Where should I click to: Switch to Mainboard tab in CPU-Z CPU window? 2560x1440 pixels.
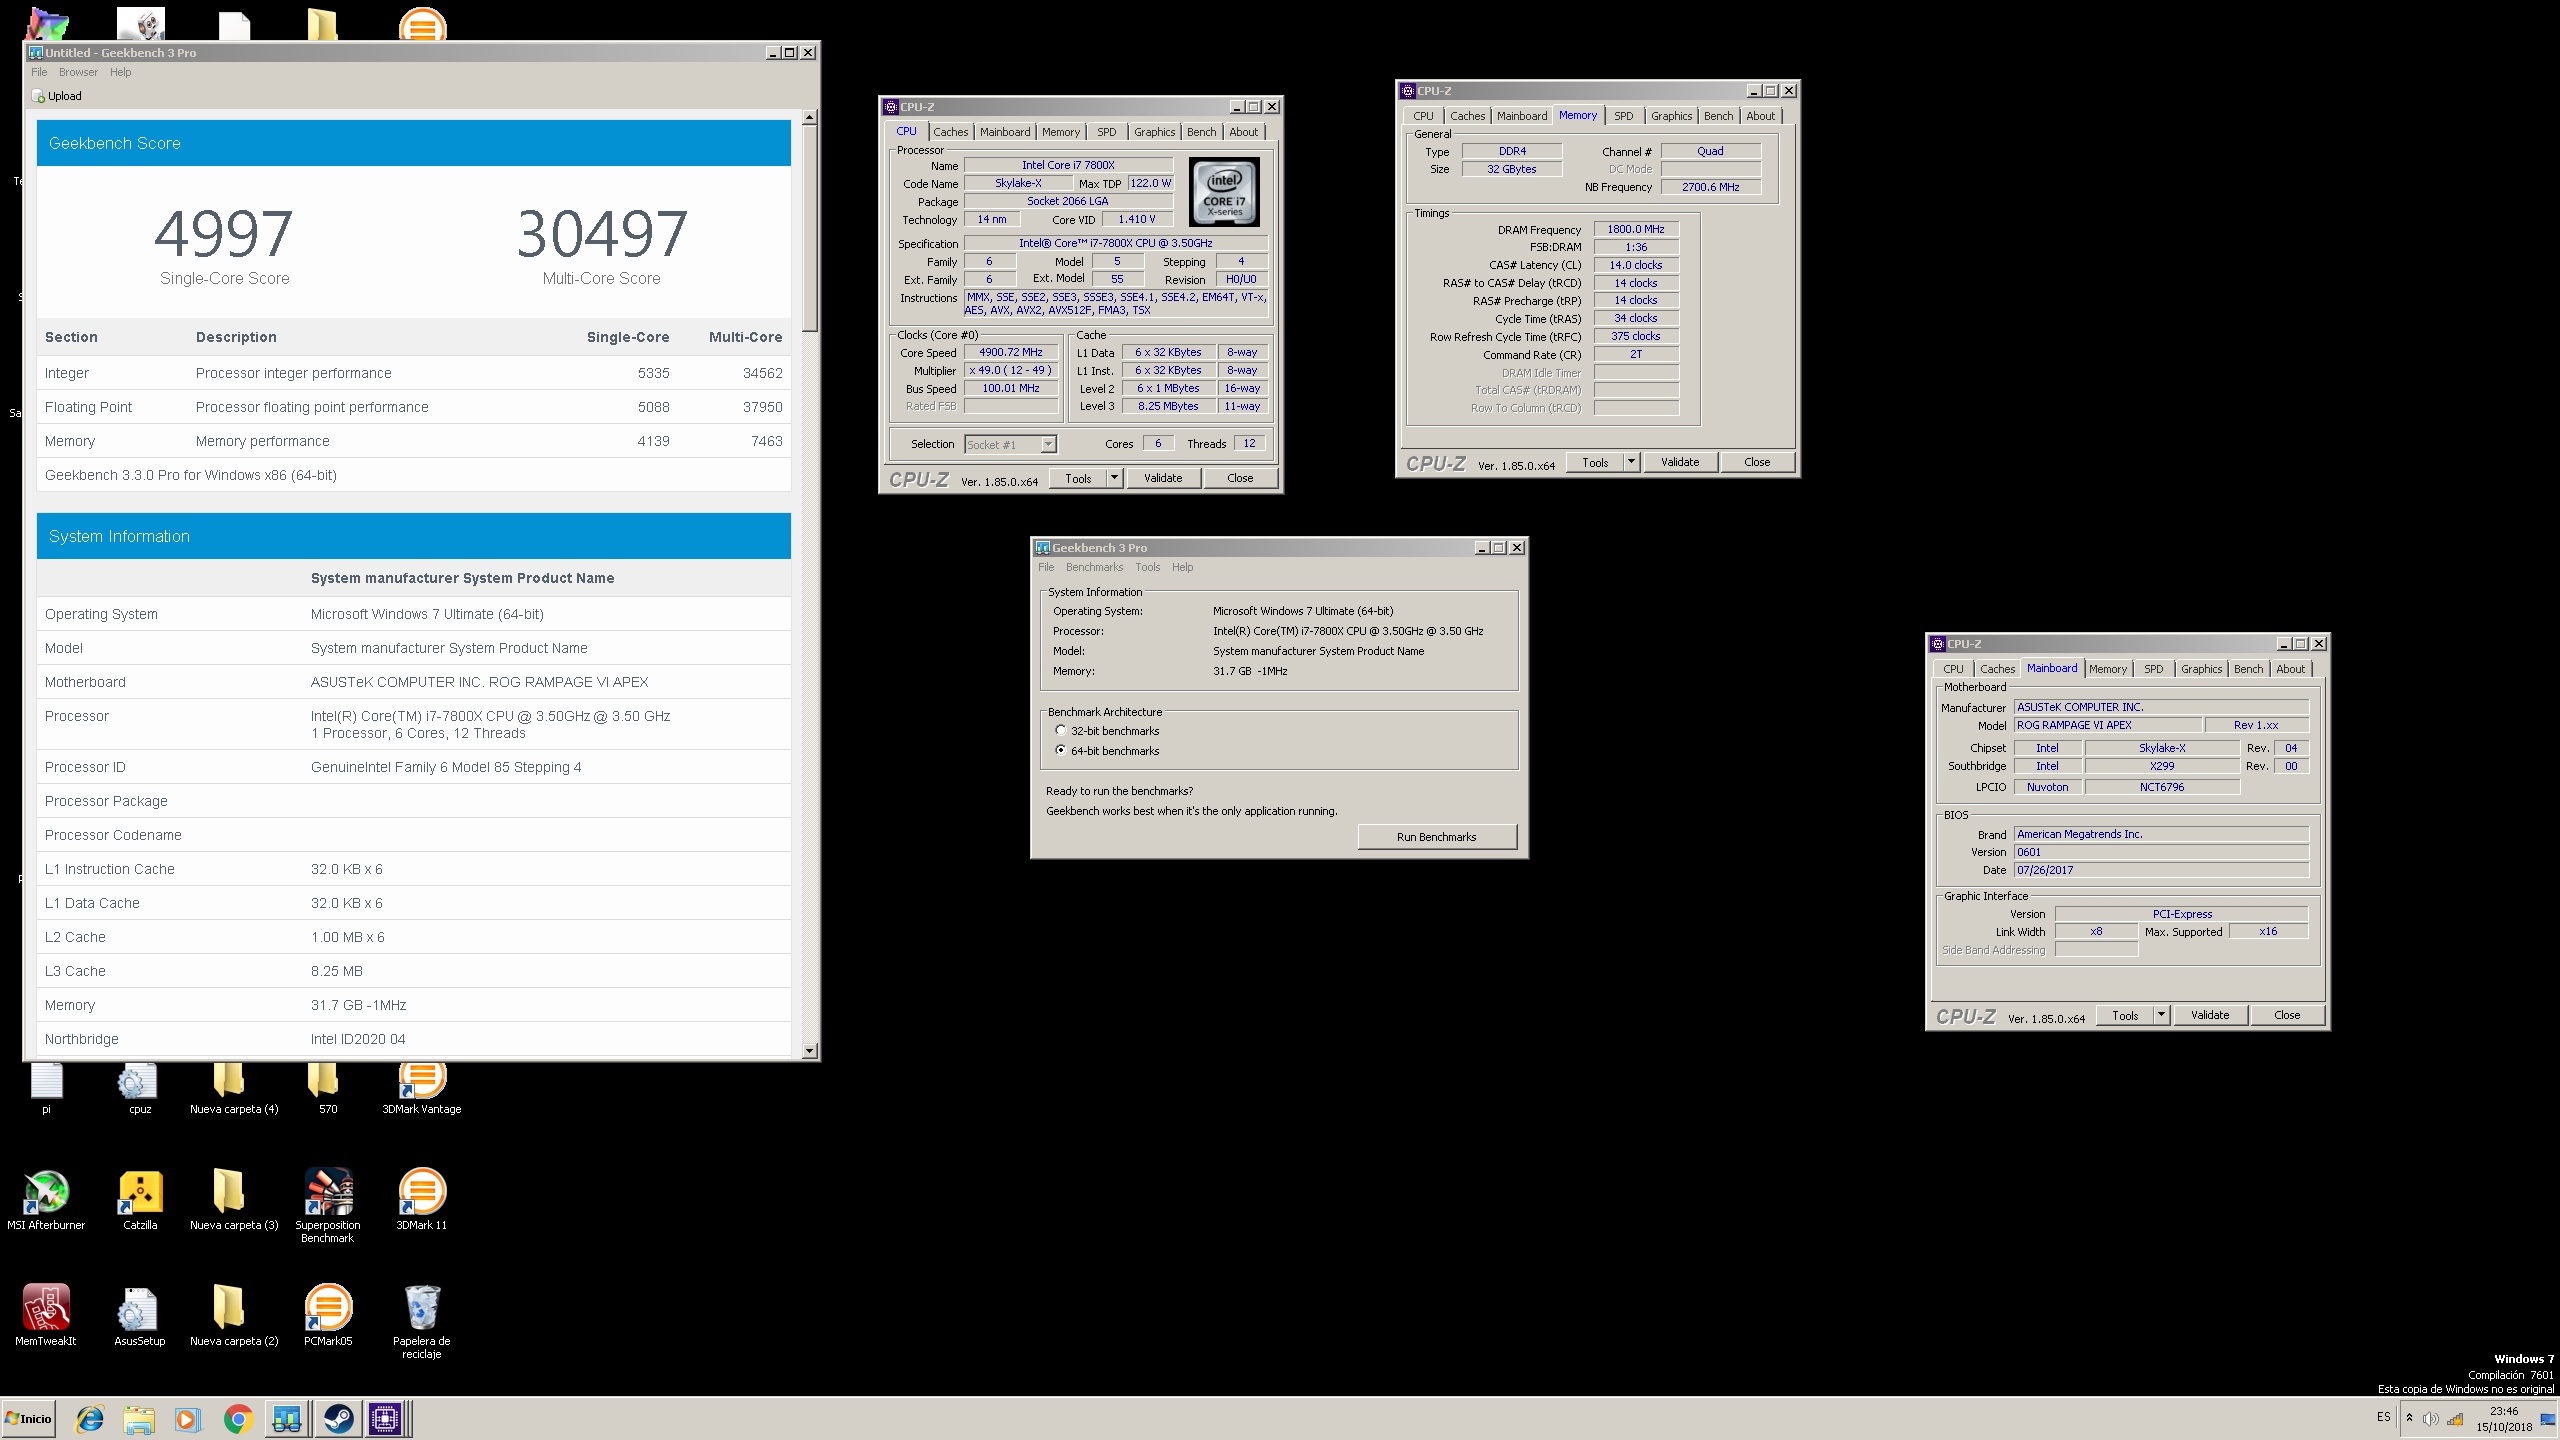1004,132
